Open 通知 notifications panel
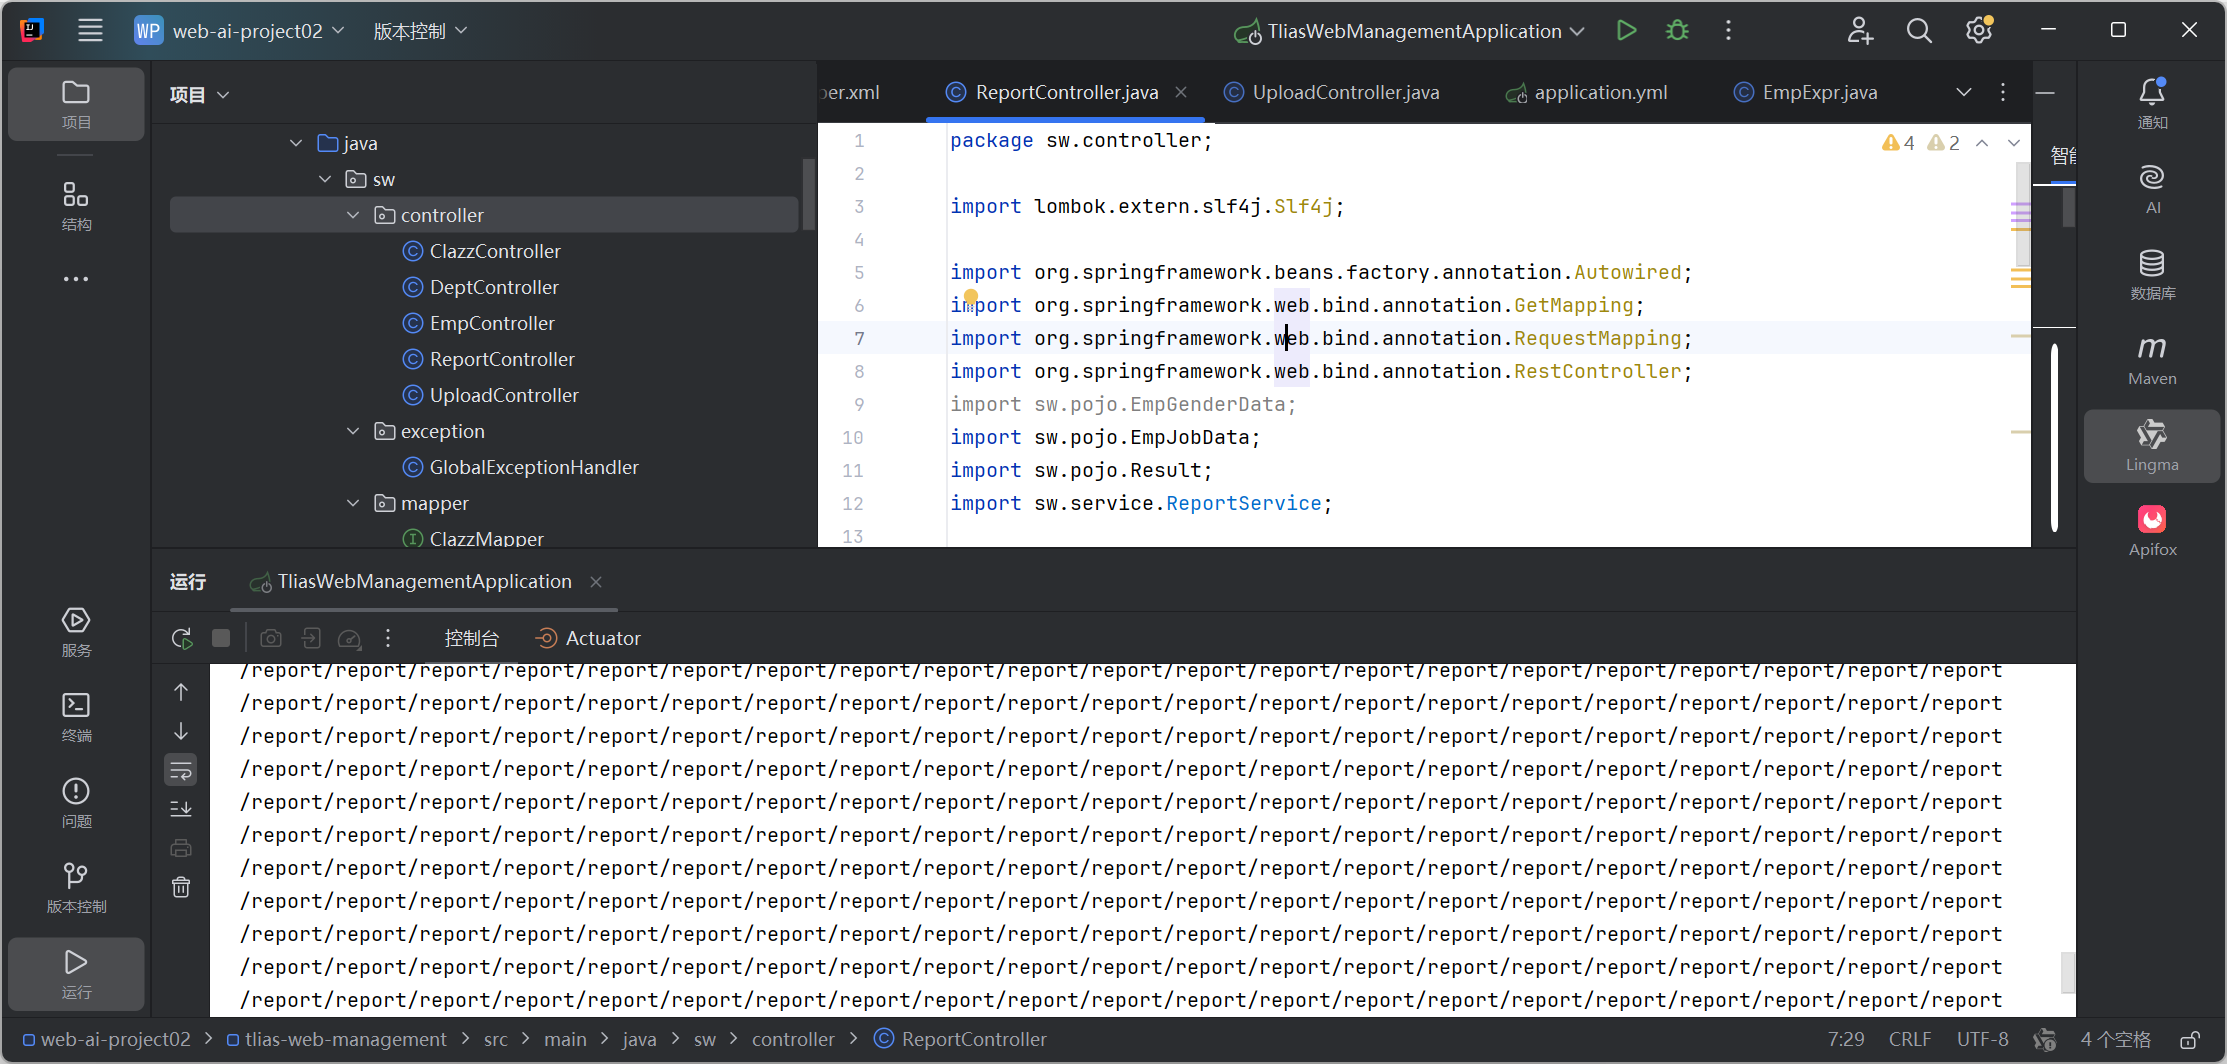2227x1064 pixels. [2152, 104]
